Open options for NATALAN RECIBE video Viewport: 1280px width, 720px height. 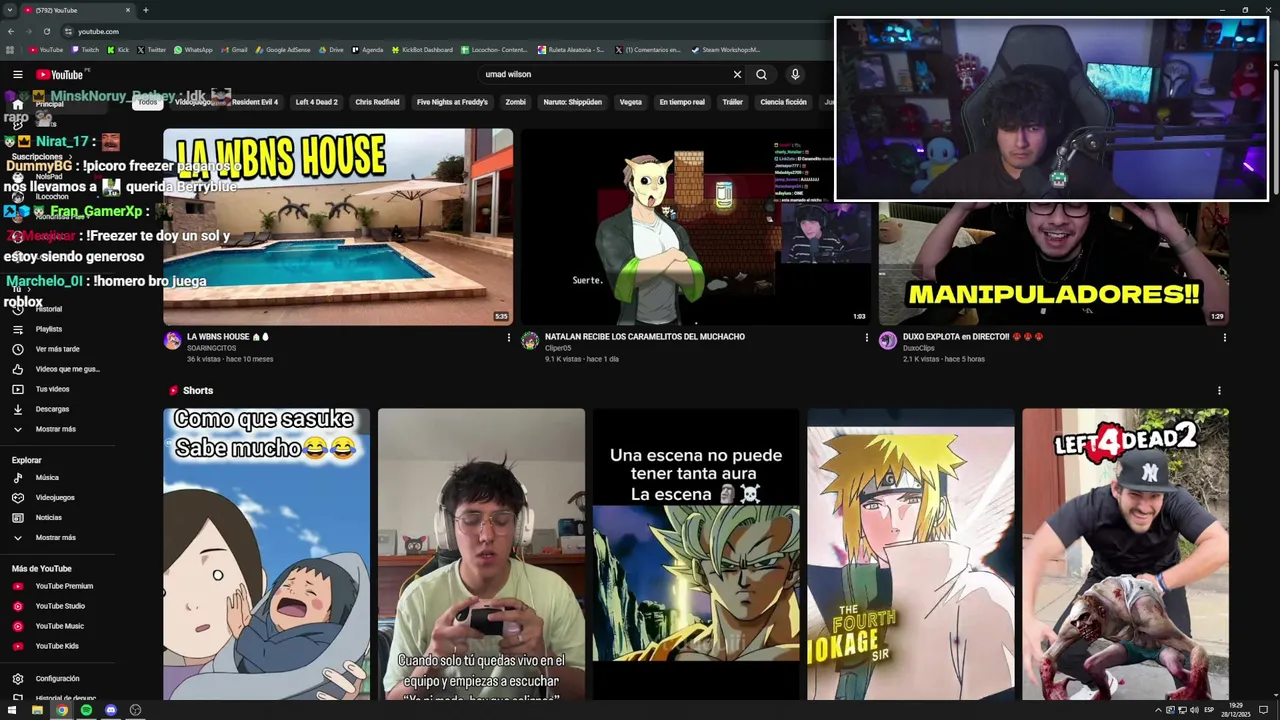(x=866, y=338)
